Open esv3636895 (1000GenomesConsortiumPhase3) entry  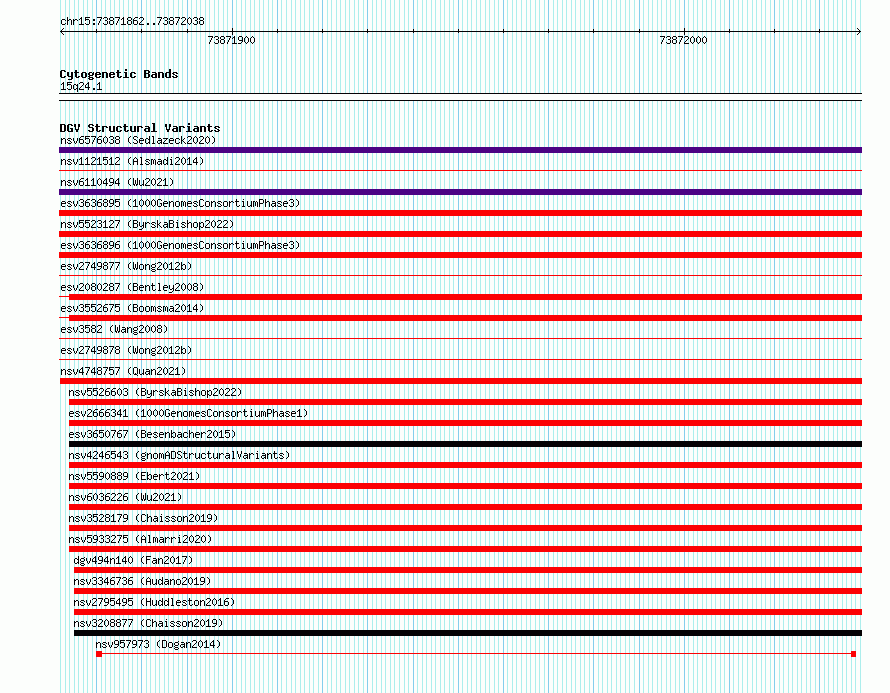[x=180, y=203]
